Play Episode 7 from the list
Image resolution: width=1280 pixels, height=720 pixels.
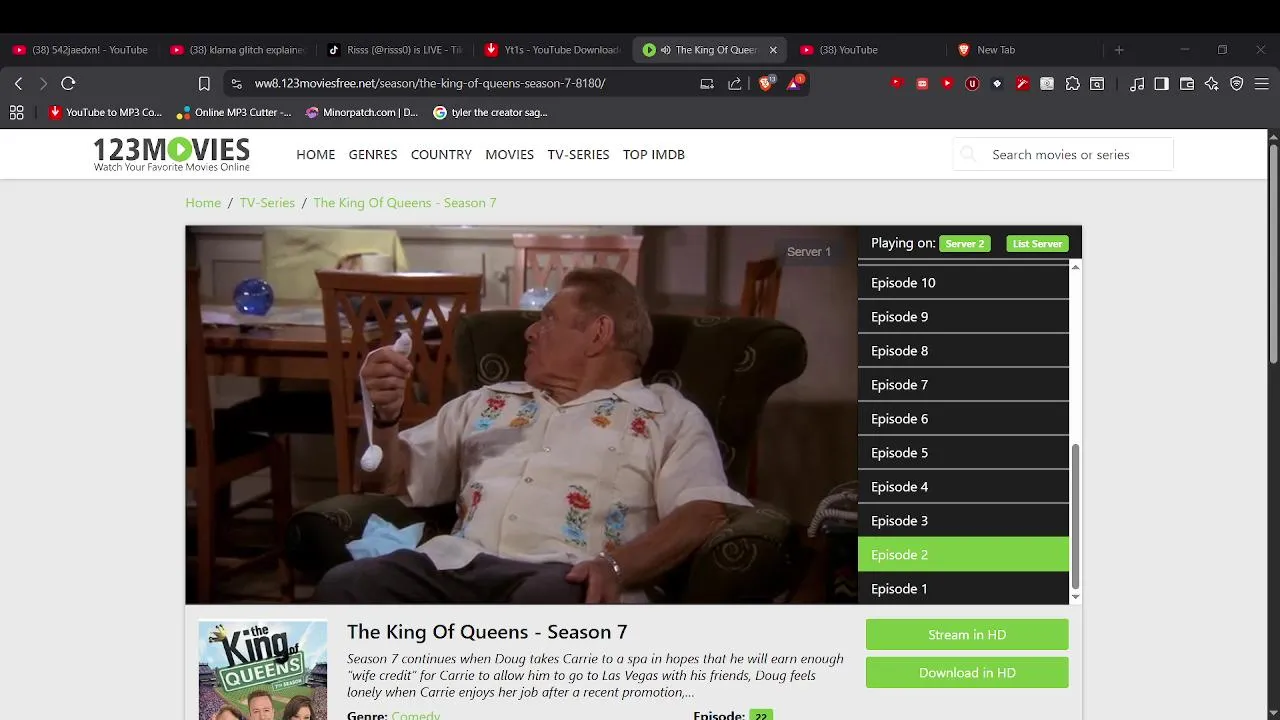(x=963, y=385)
